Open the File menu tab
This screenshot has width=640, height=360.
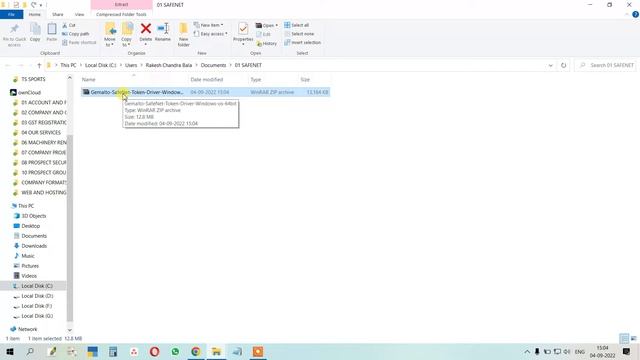coord(11,14)
